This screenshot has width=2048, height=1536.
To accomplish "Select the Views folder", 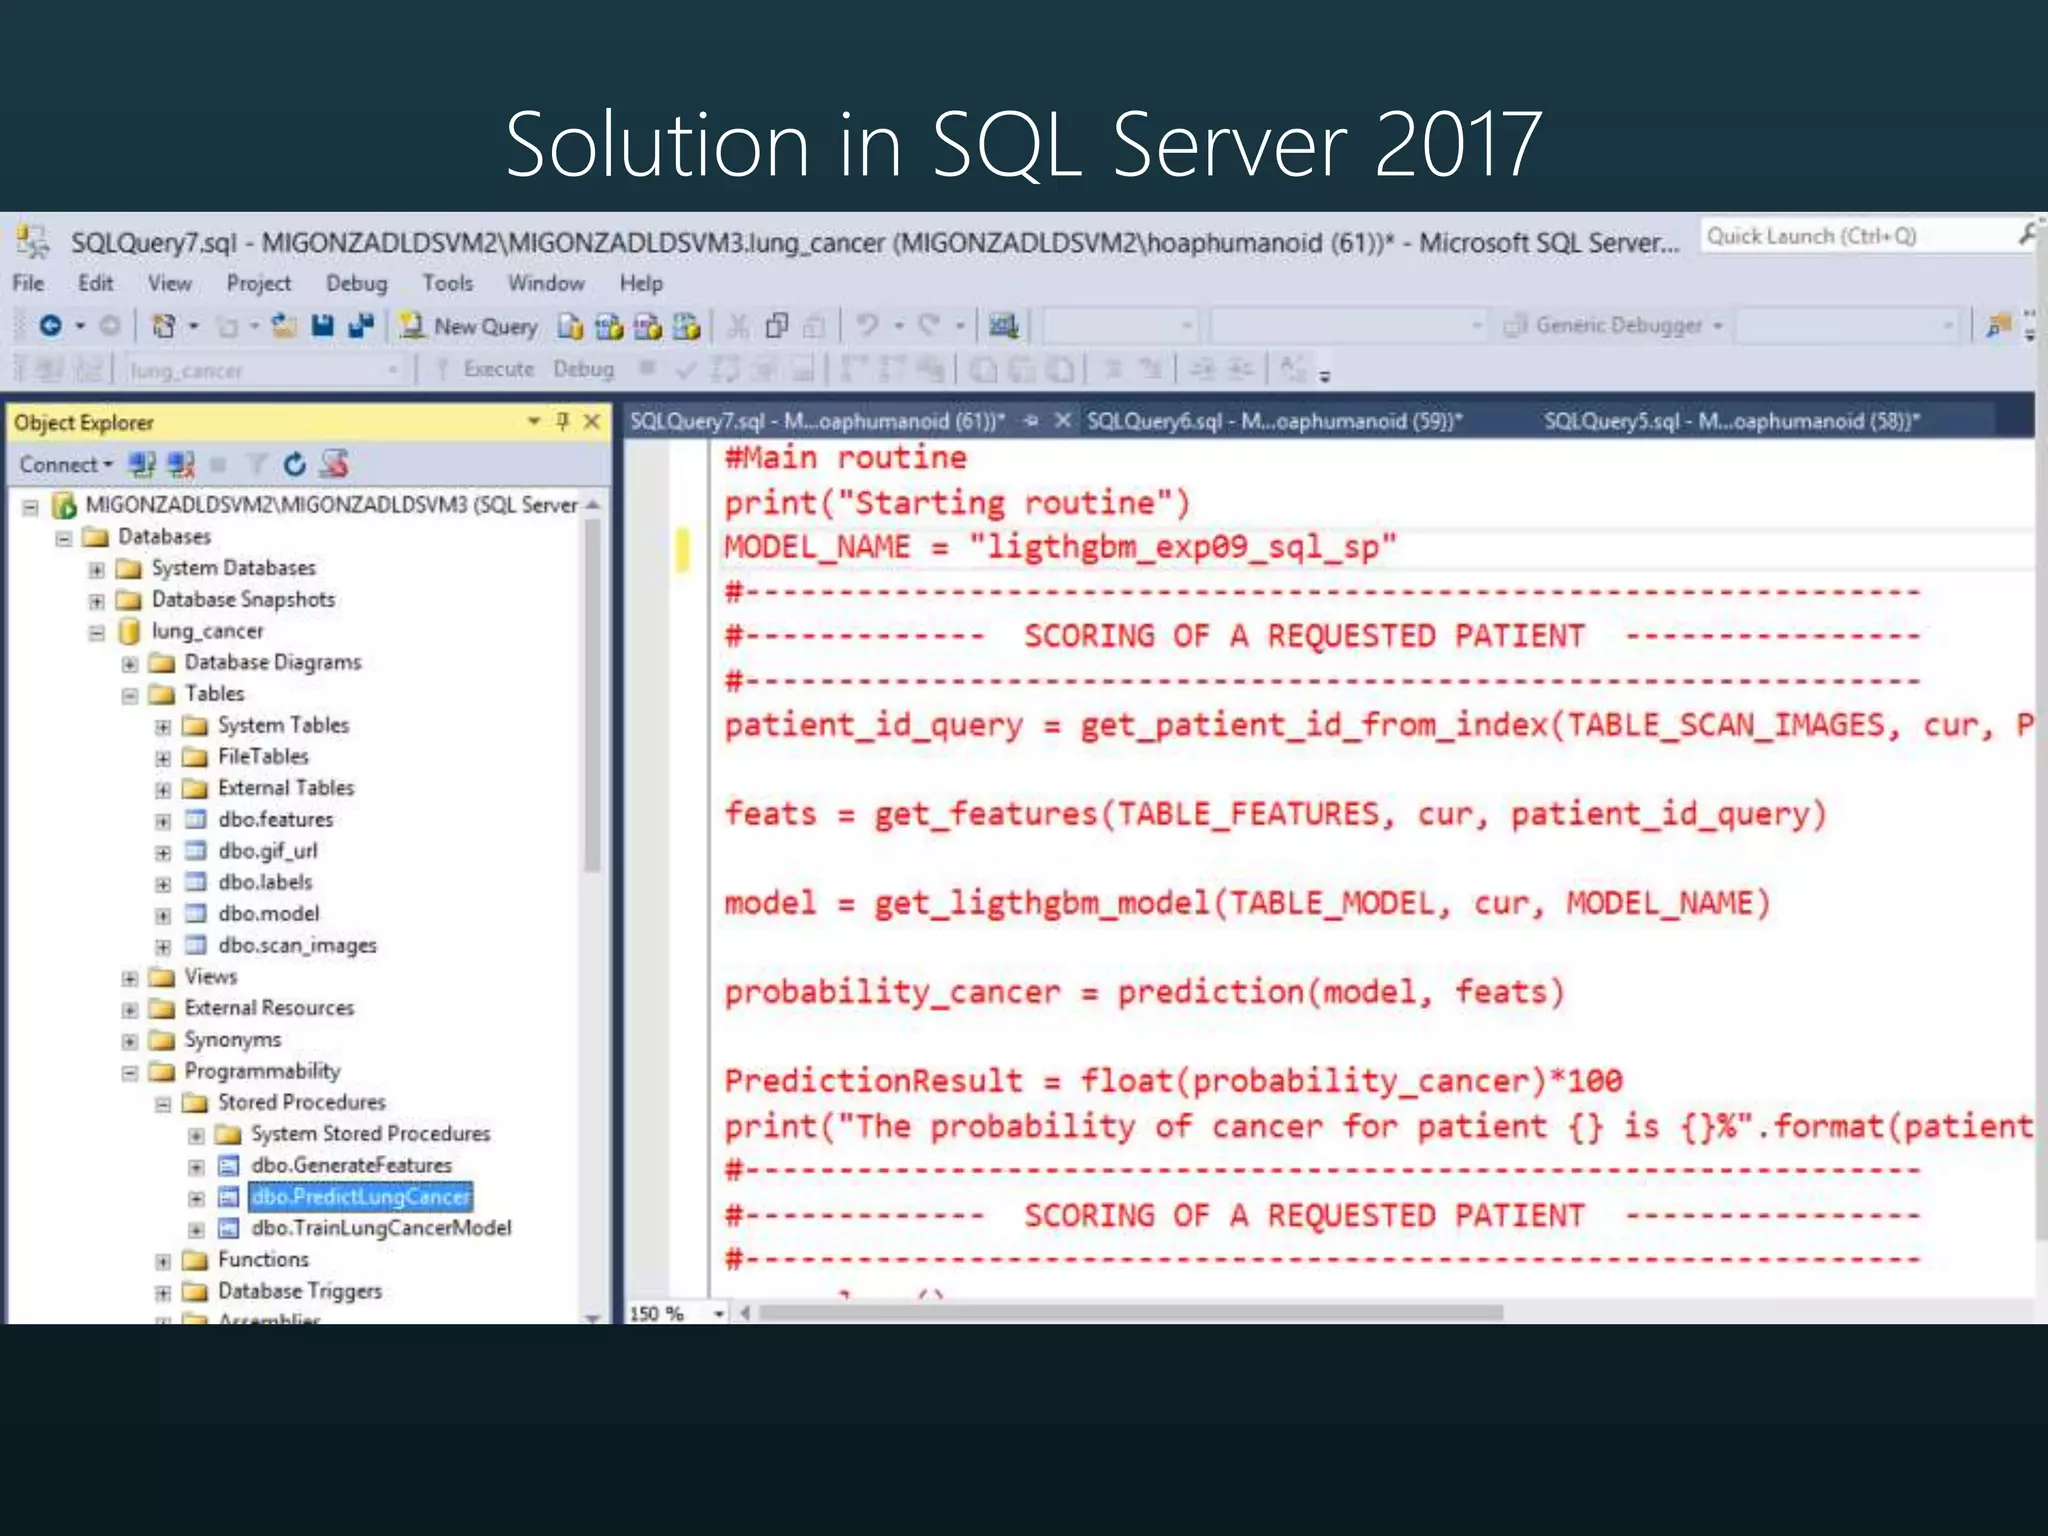I will (210, 976).
